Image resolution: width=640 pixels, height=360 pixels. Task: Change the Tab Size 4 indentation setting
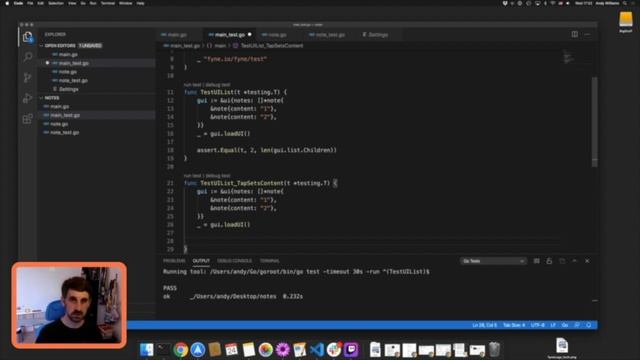514,325
